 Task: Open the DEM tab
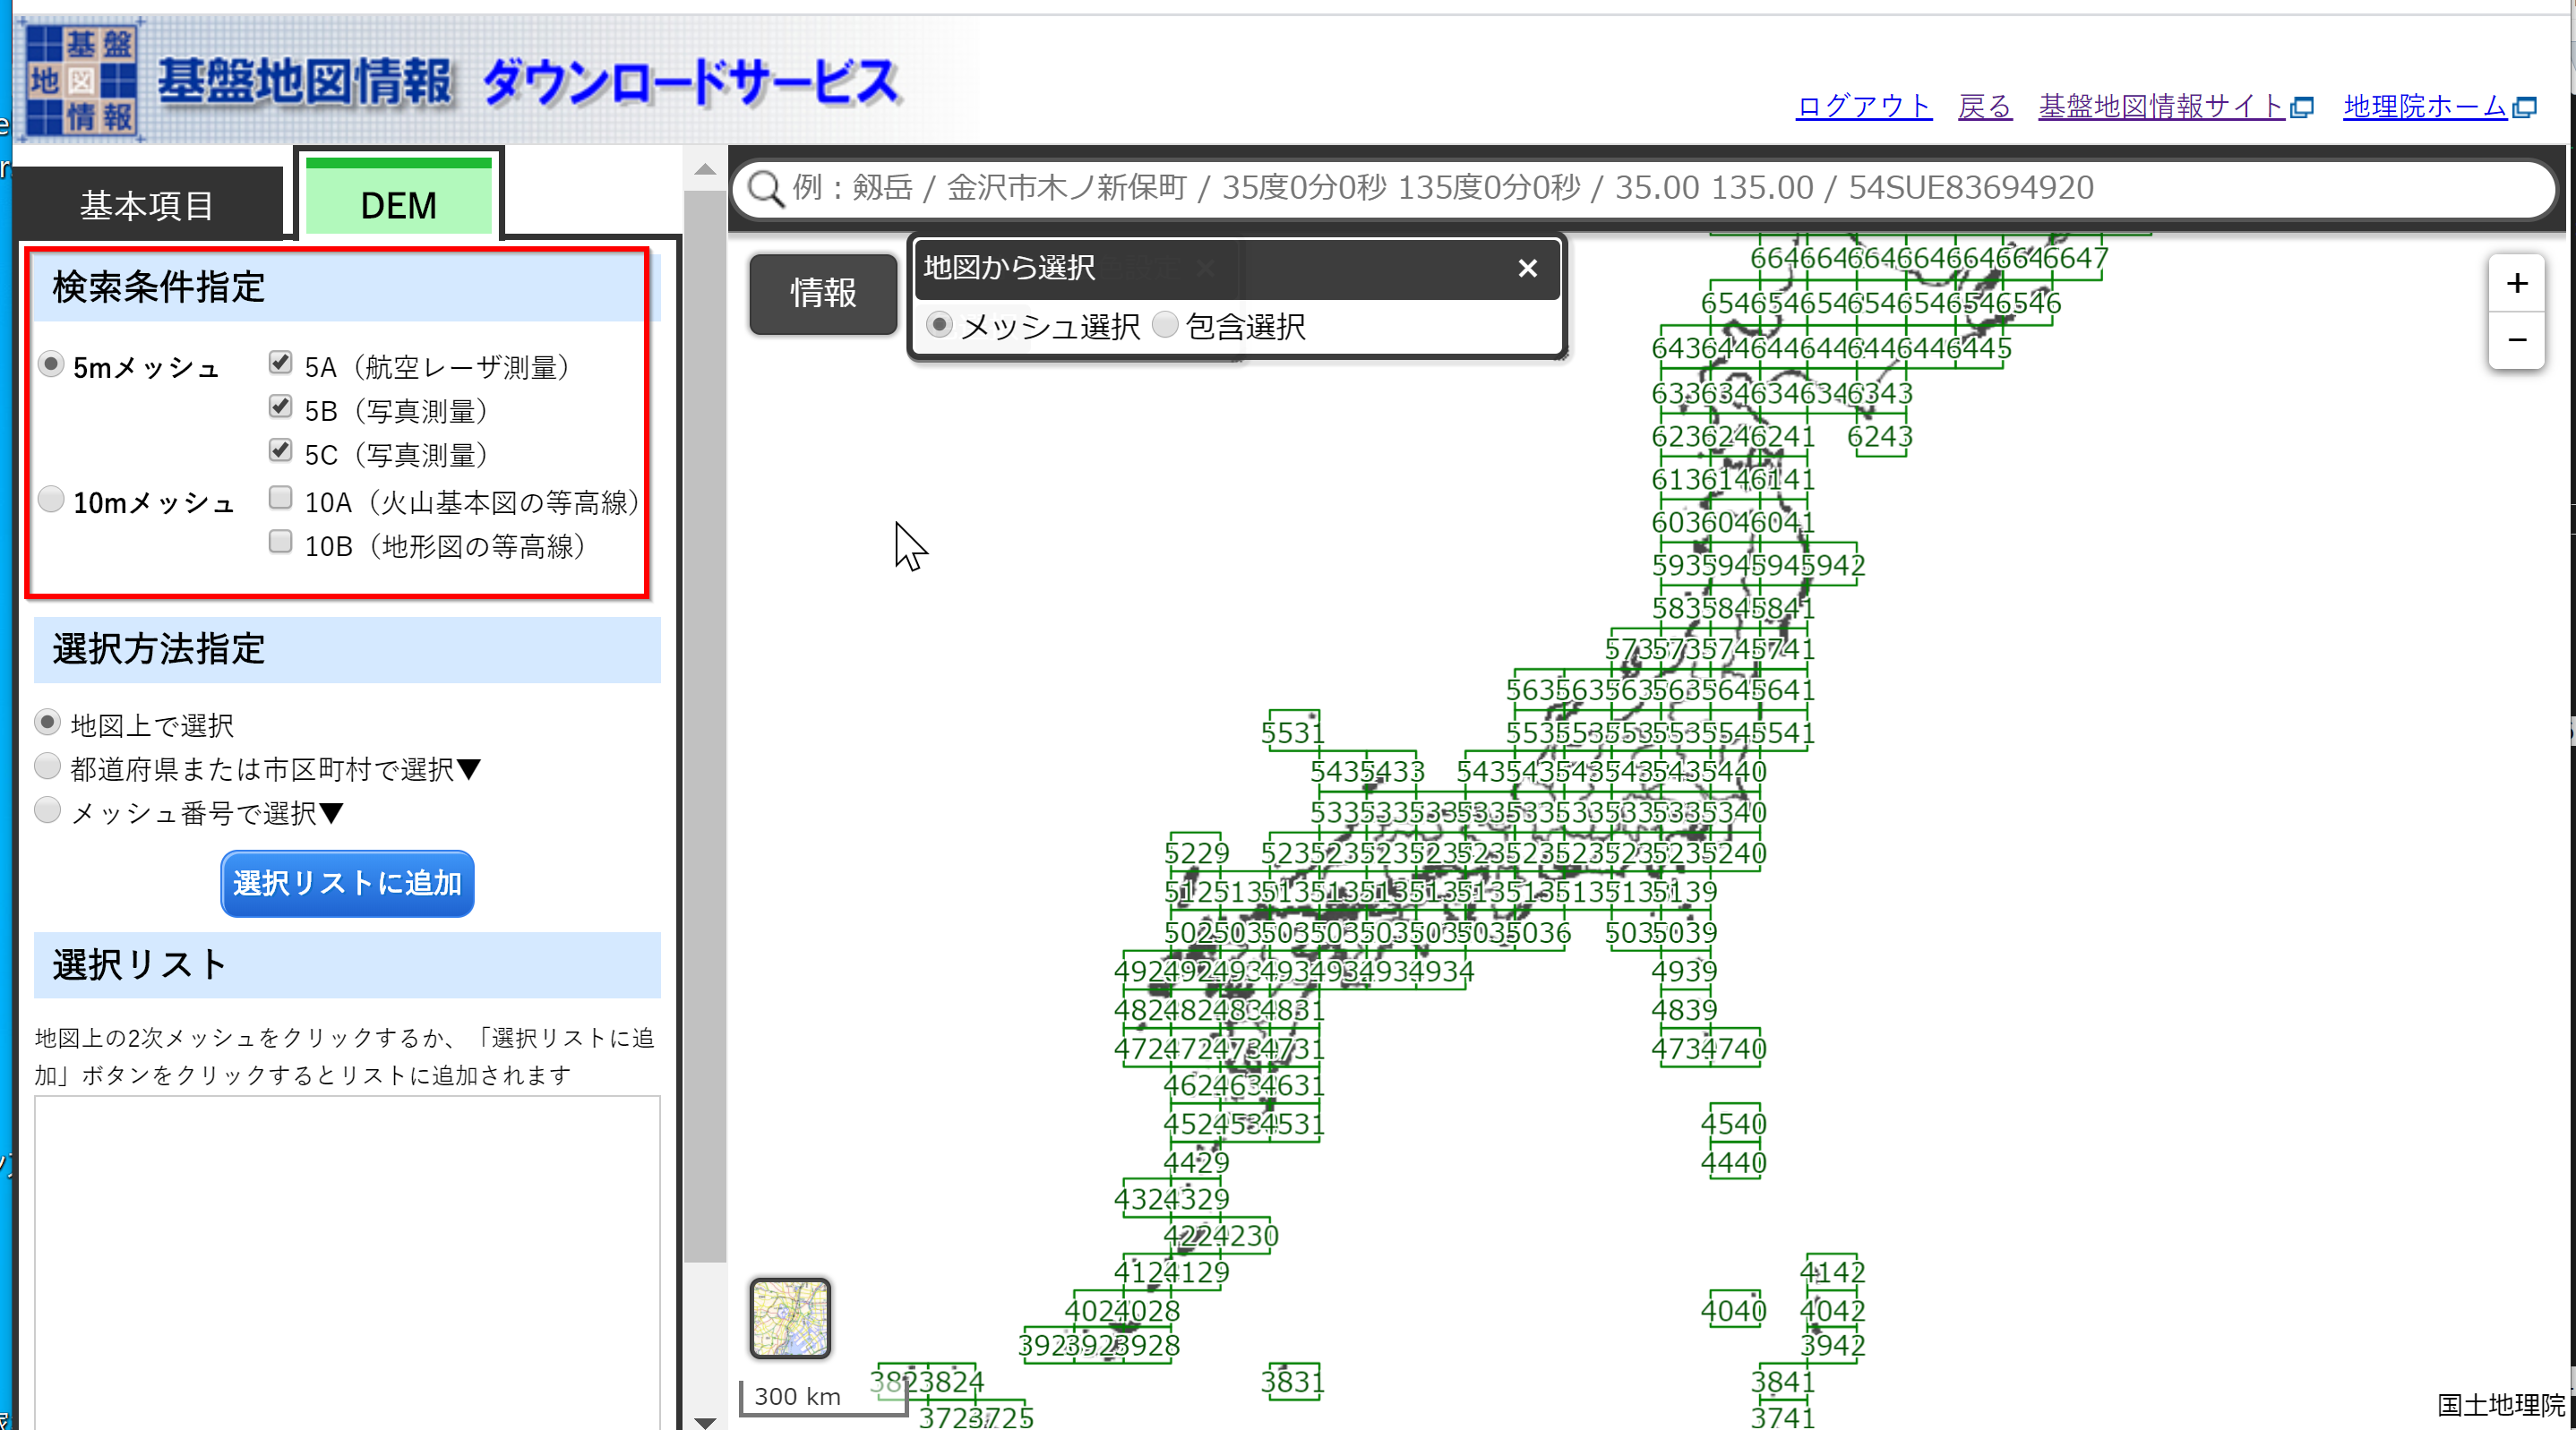pyautogui.click(x=398, y=205)
